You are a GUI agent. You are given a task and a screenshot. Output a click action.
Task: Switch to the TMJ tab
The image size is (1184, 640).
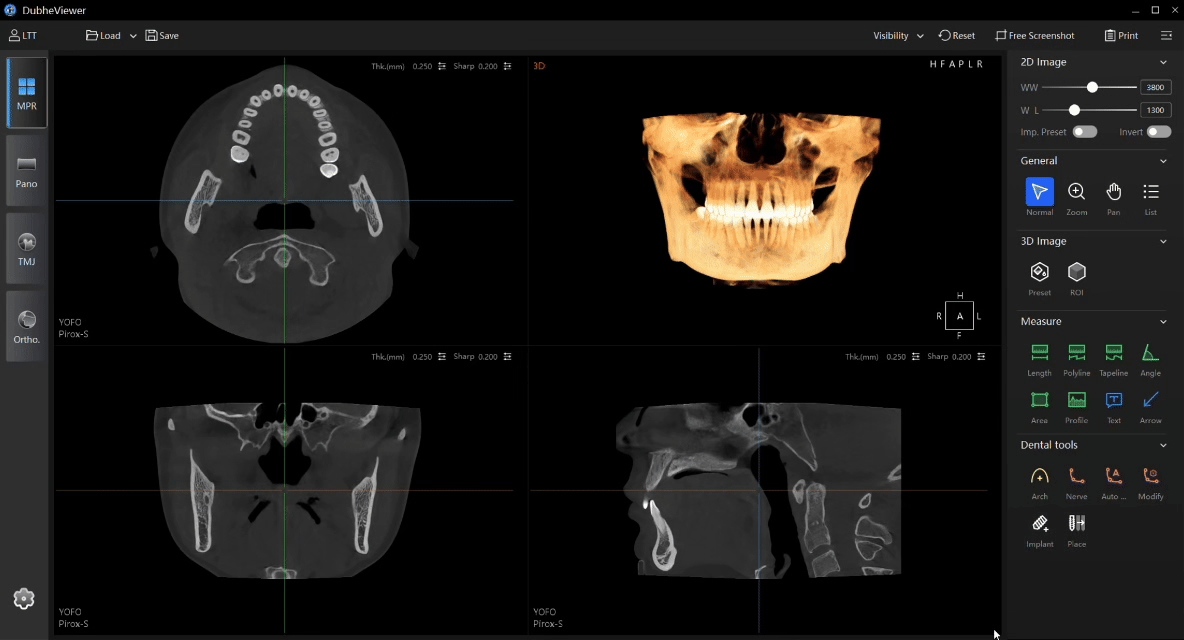point(26,249)
